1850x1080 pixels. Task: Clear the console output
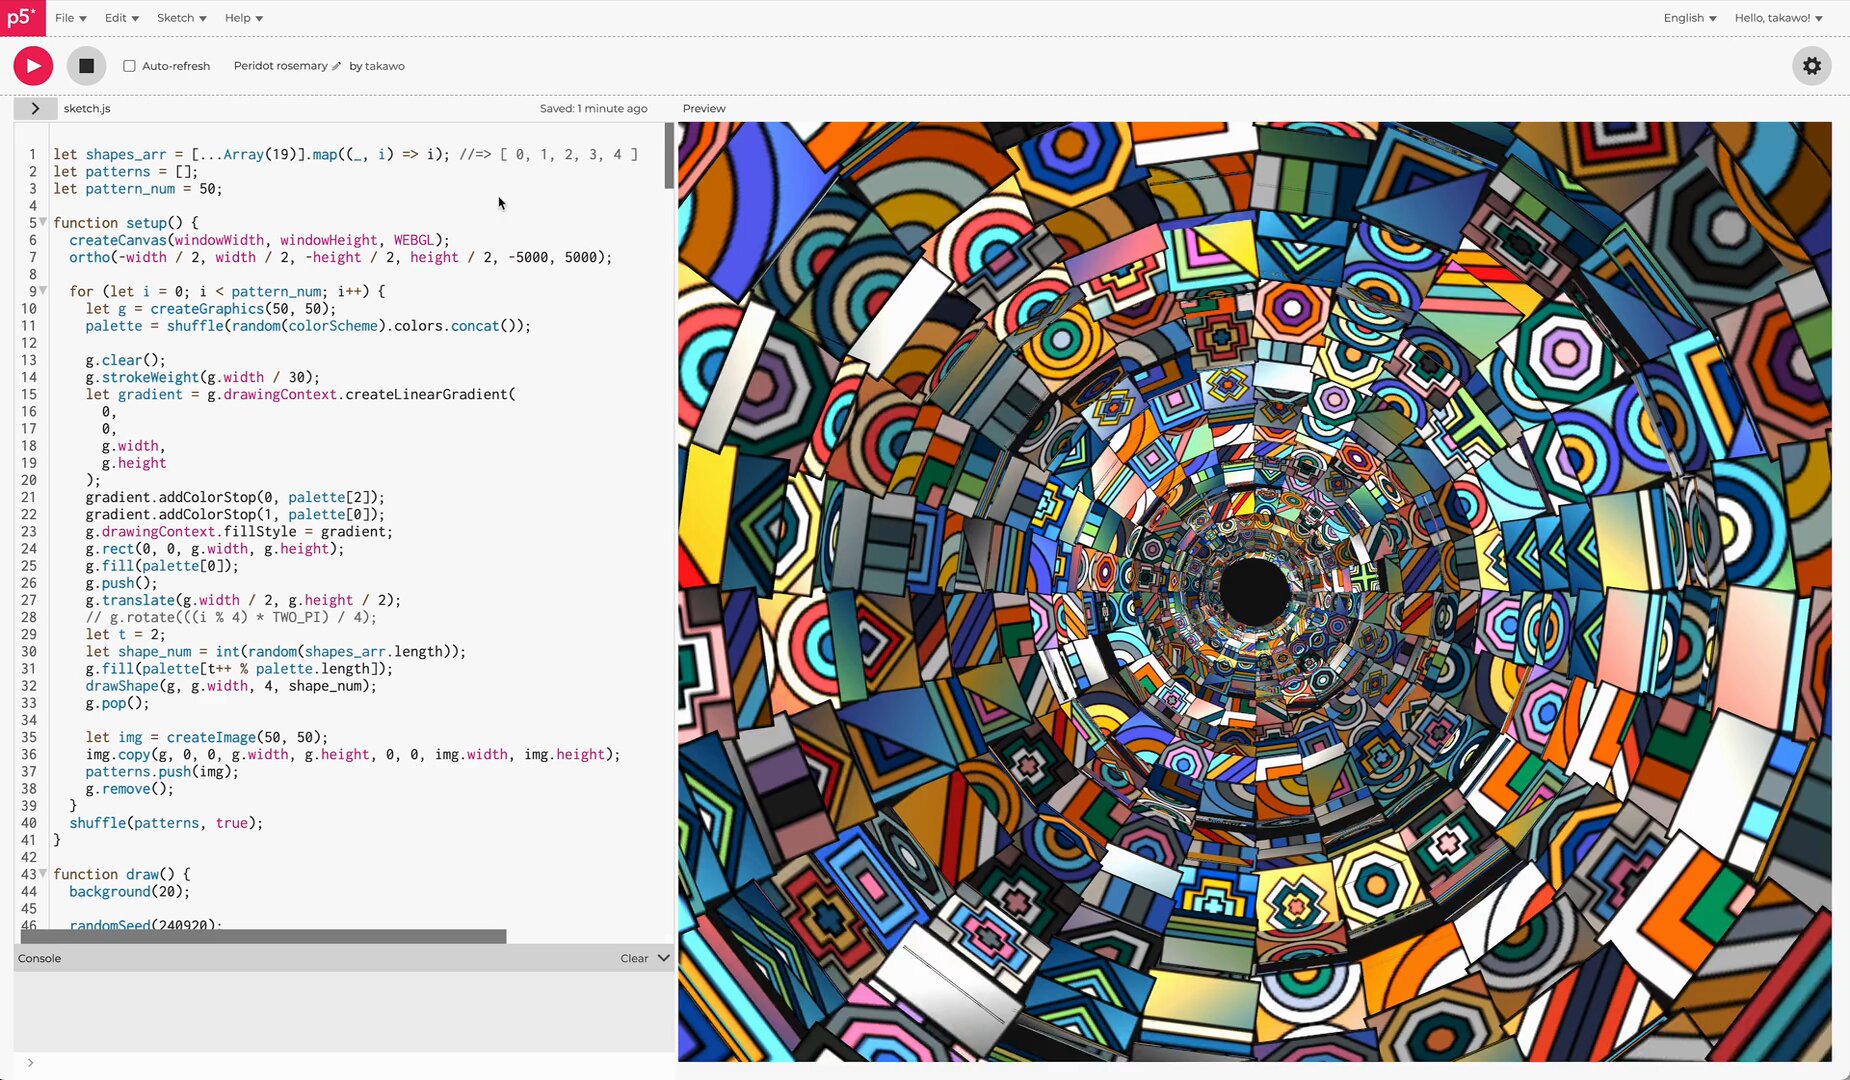point(634,958)
